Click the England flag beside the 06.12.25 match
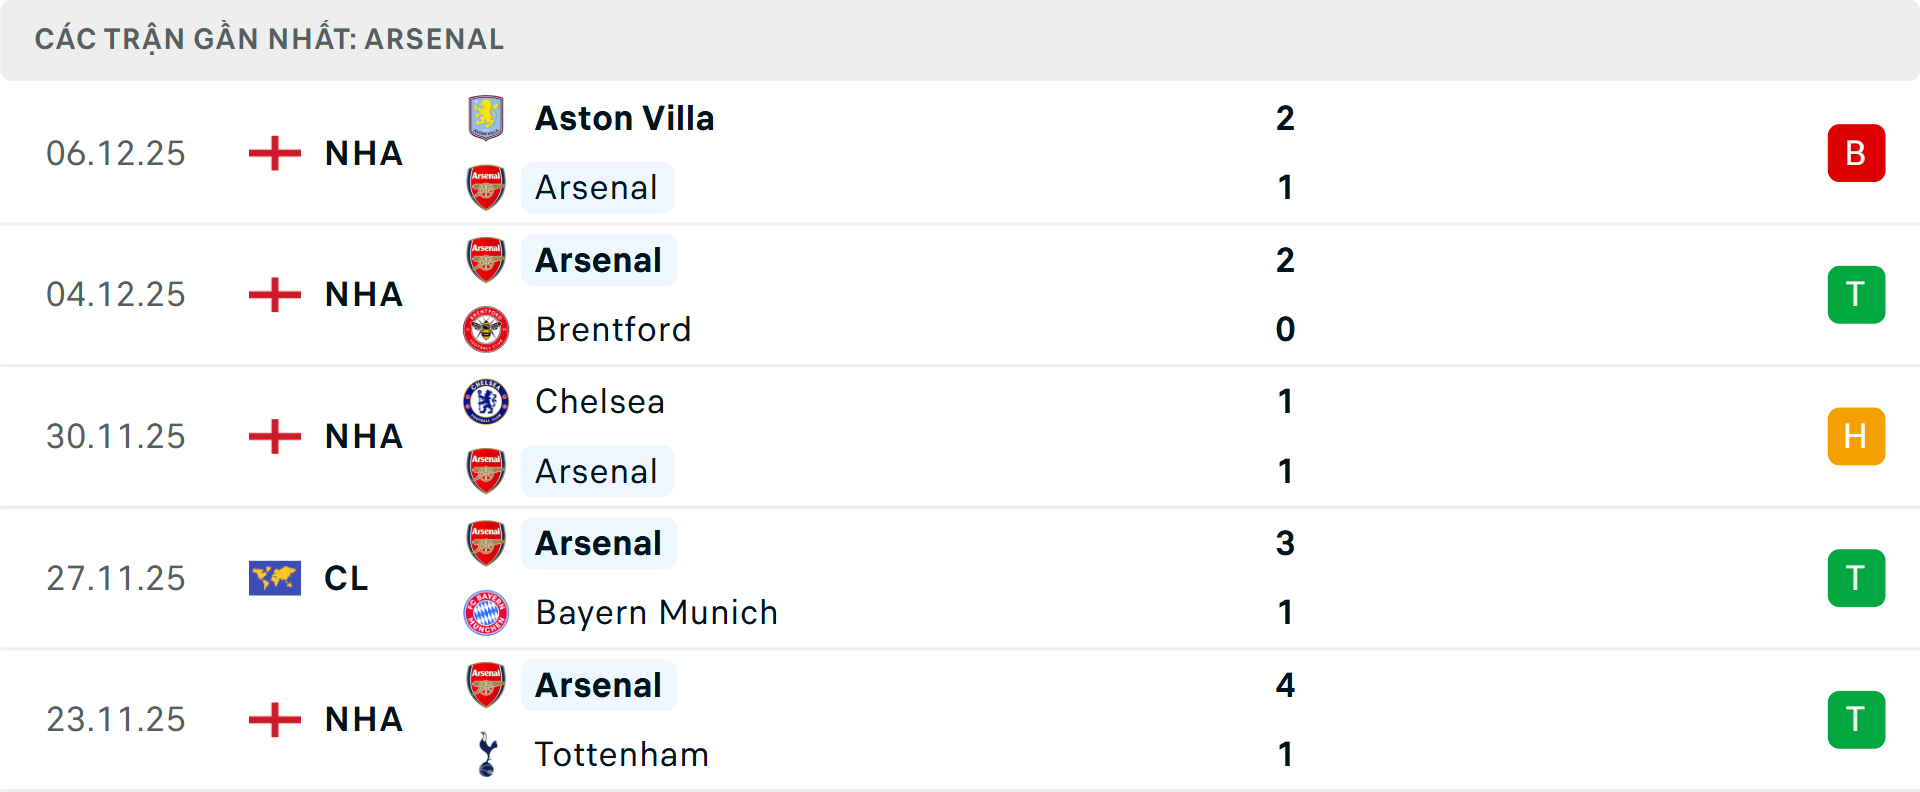Screen dimensions: 1920x792 (x=273, y=153)
